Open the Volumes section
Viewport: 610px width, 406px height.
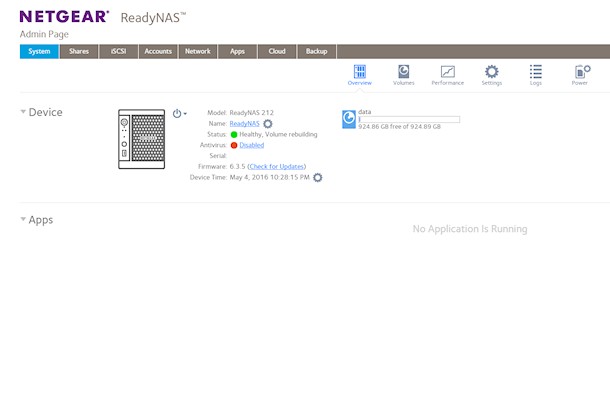coord(403,74)
